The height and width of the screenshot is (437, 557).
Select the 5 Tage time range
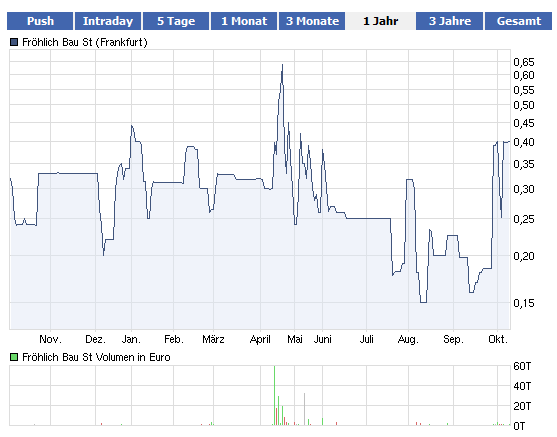tap(176, 21)
